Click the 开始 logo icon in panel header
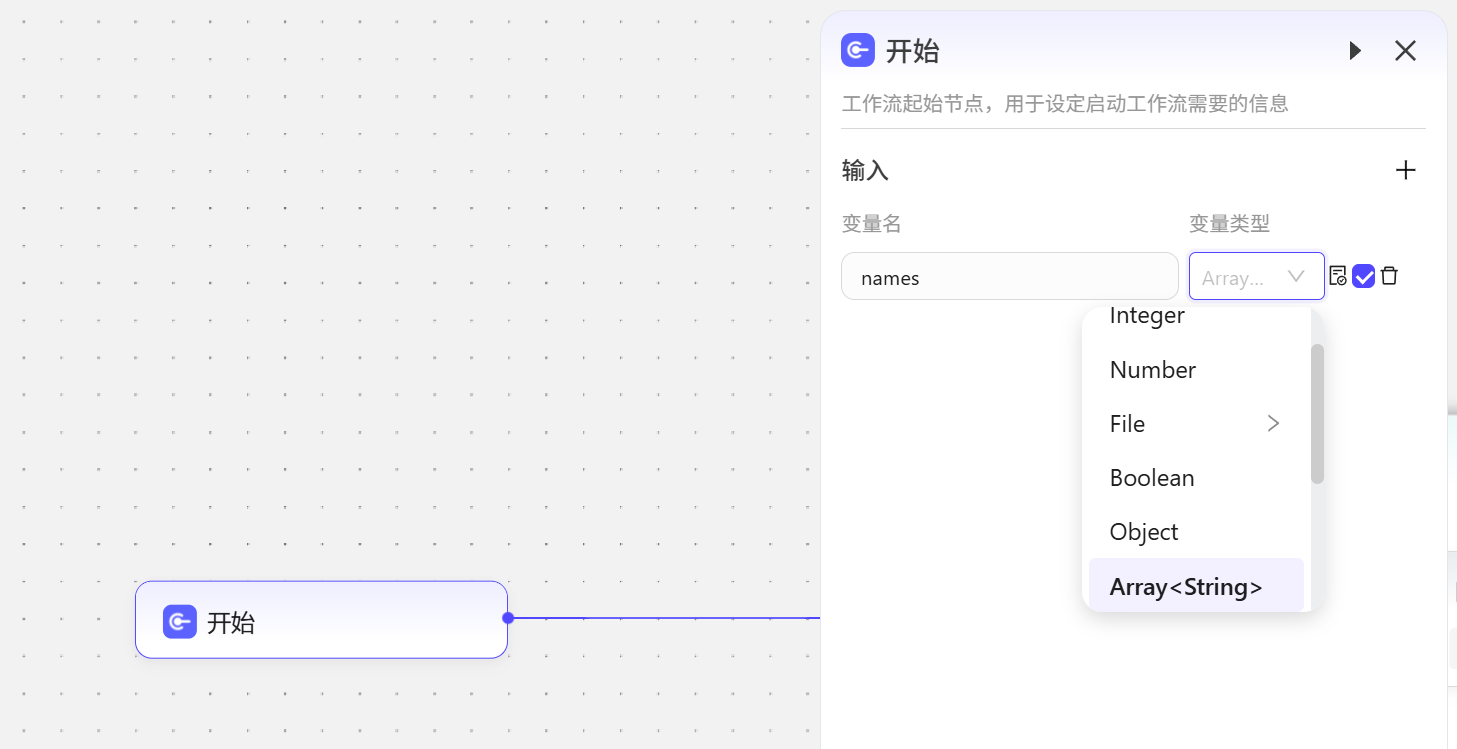 tap(858, 50)
